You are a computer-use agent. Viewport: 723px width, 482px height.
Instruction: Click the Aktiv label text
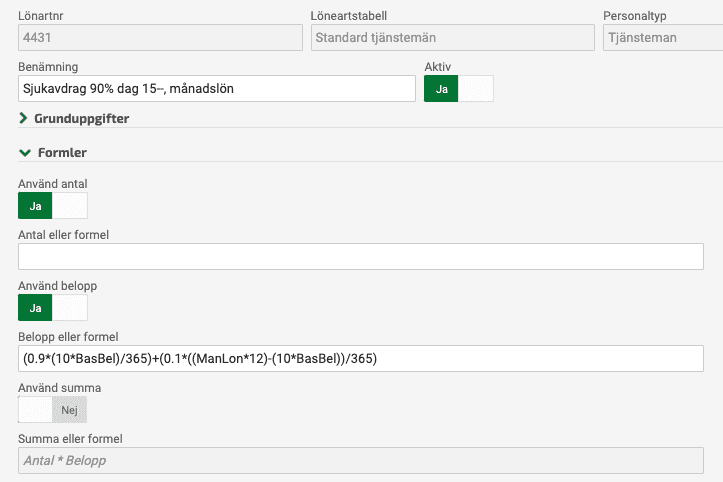coord(438,66)
